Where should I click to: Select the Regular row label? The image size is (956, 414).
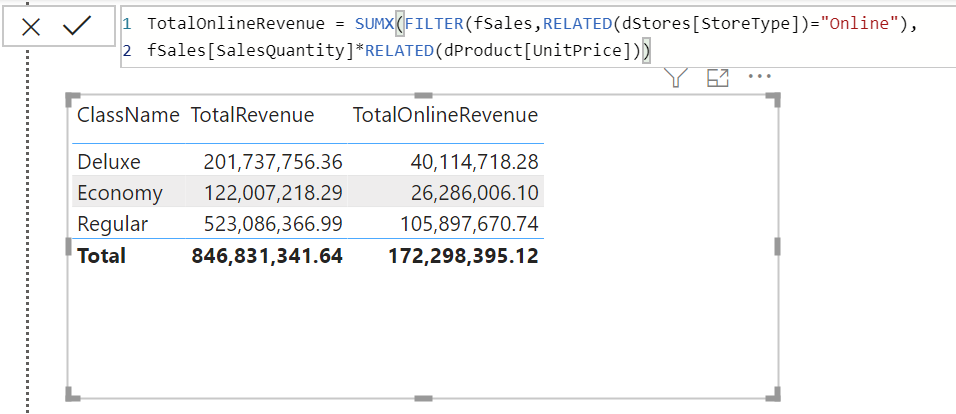click(112, 224)
